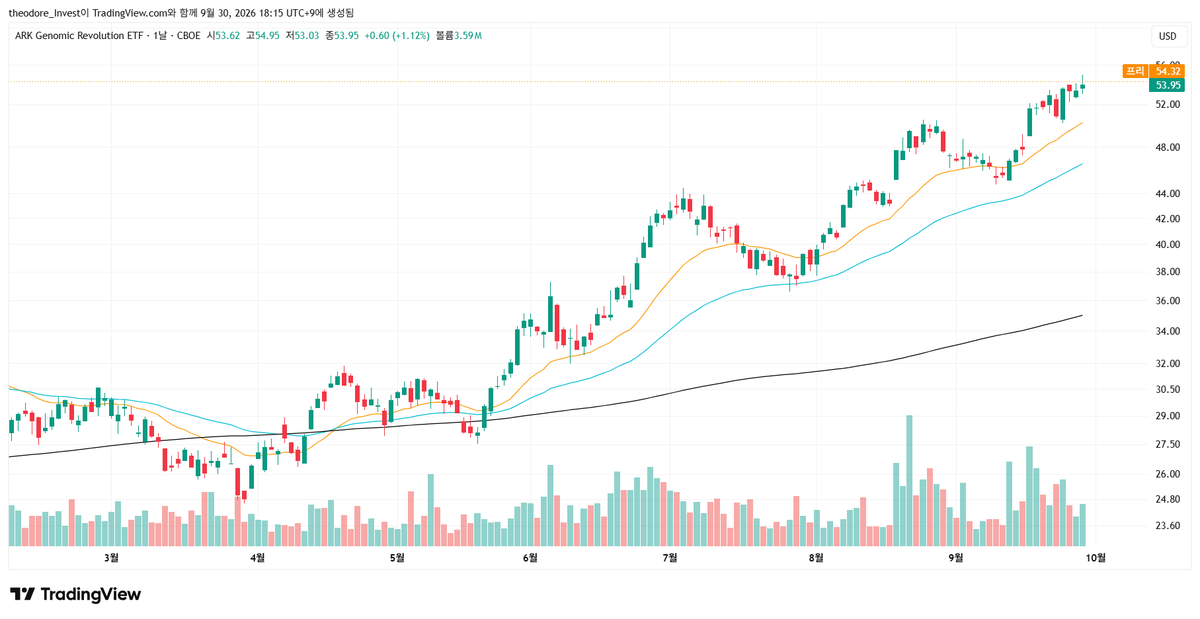Click the 8월 label on the time axis
1200x619 pixels.
(x=816, y=557)
